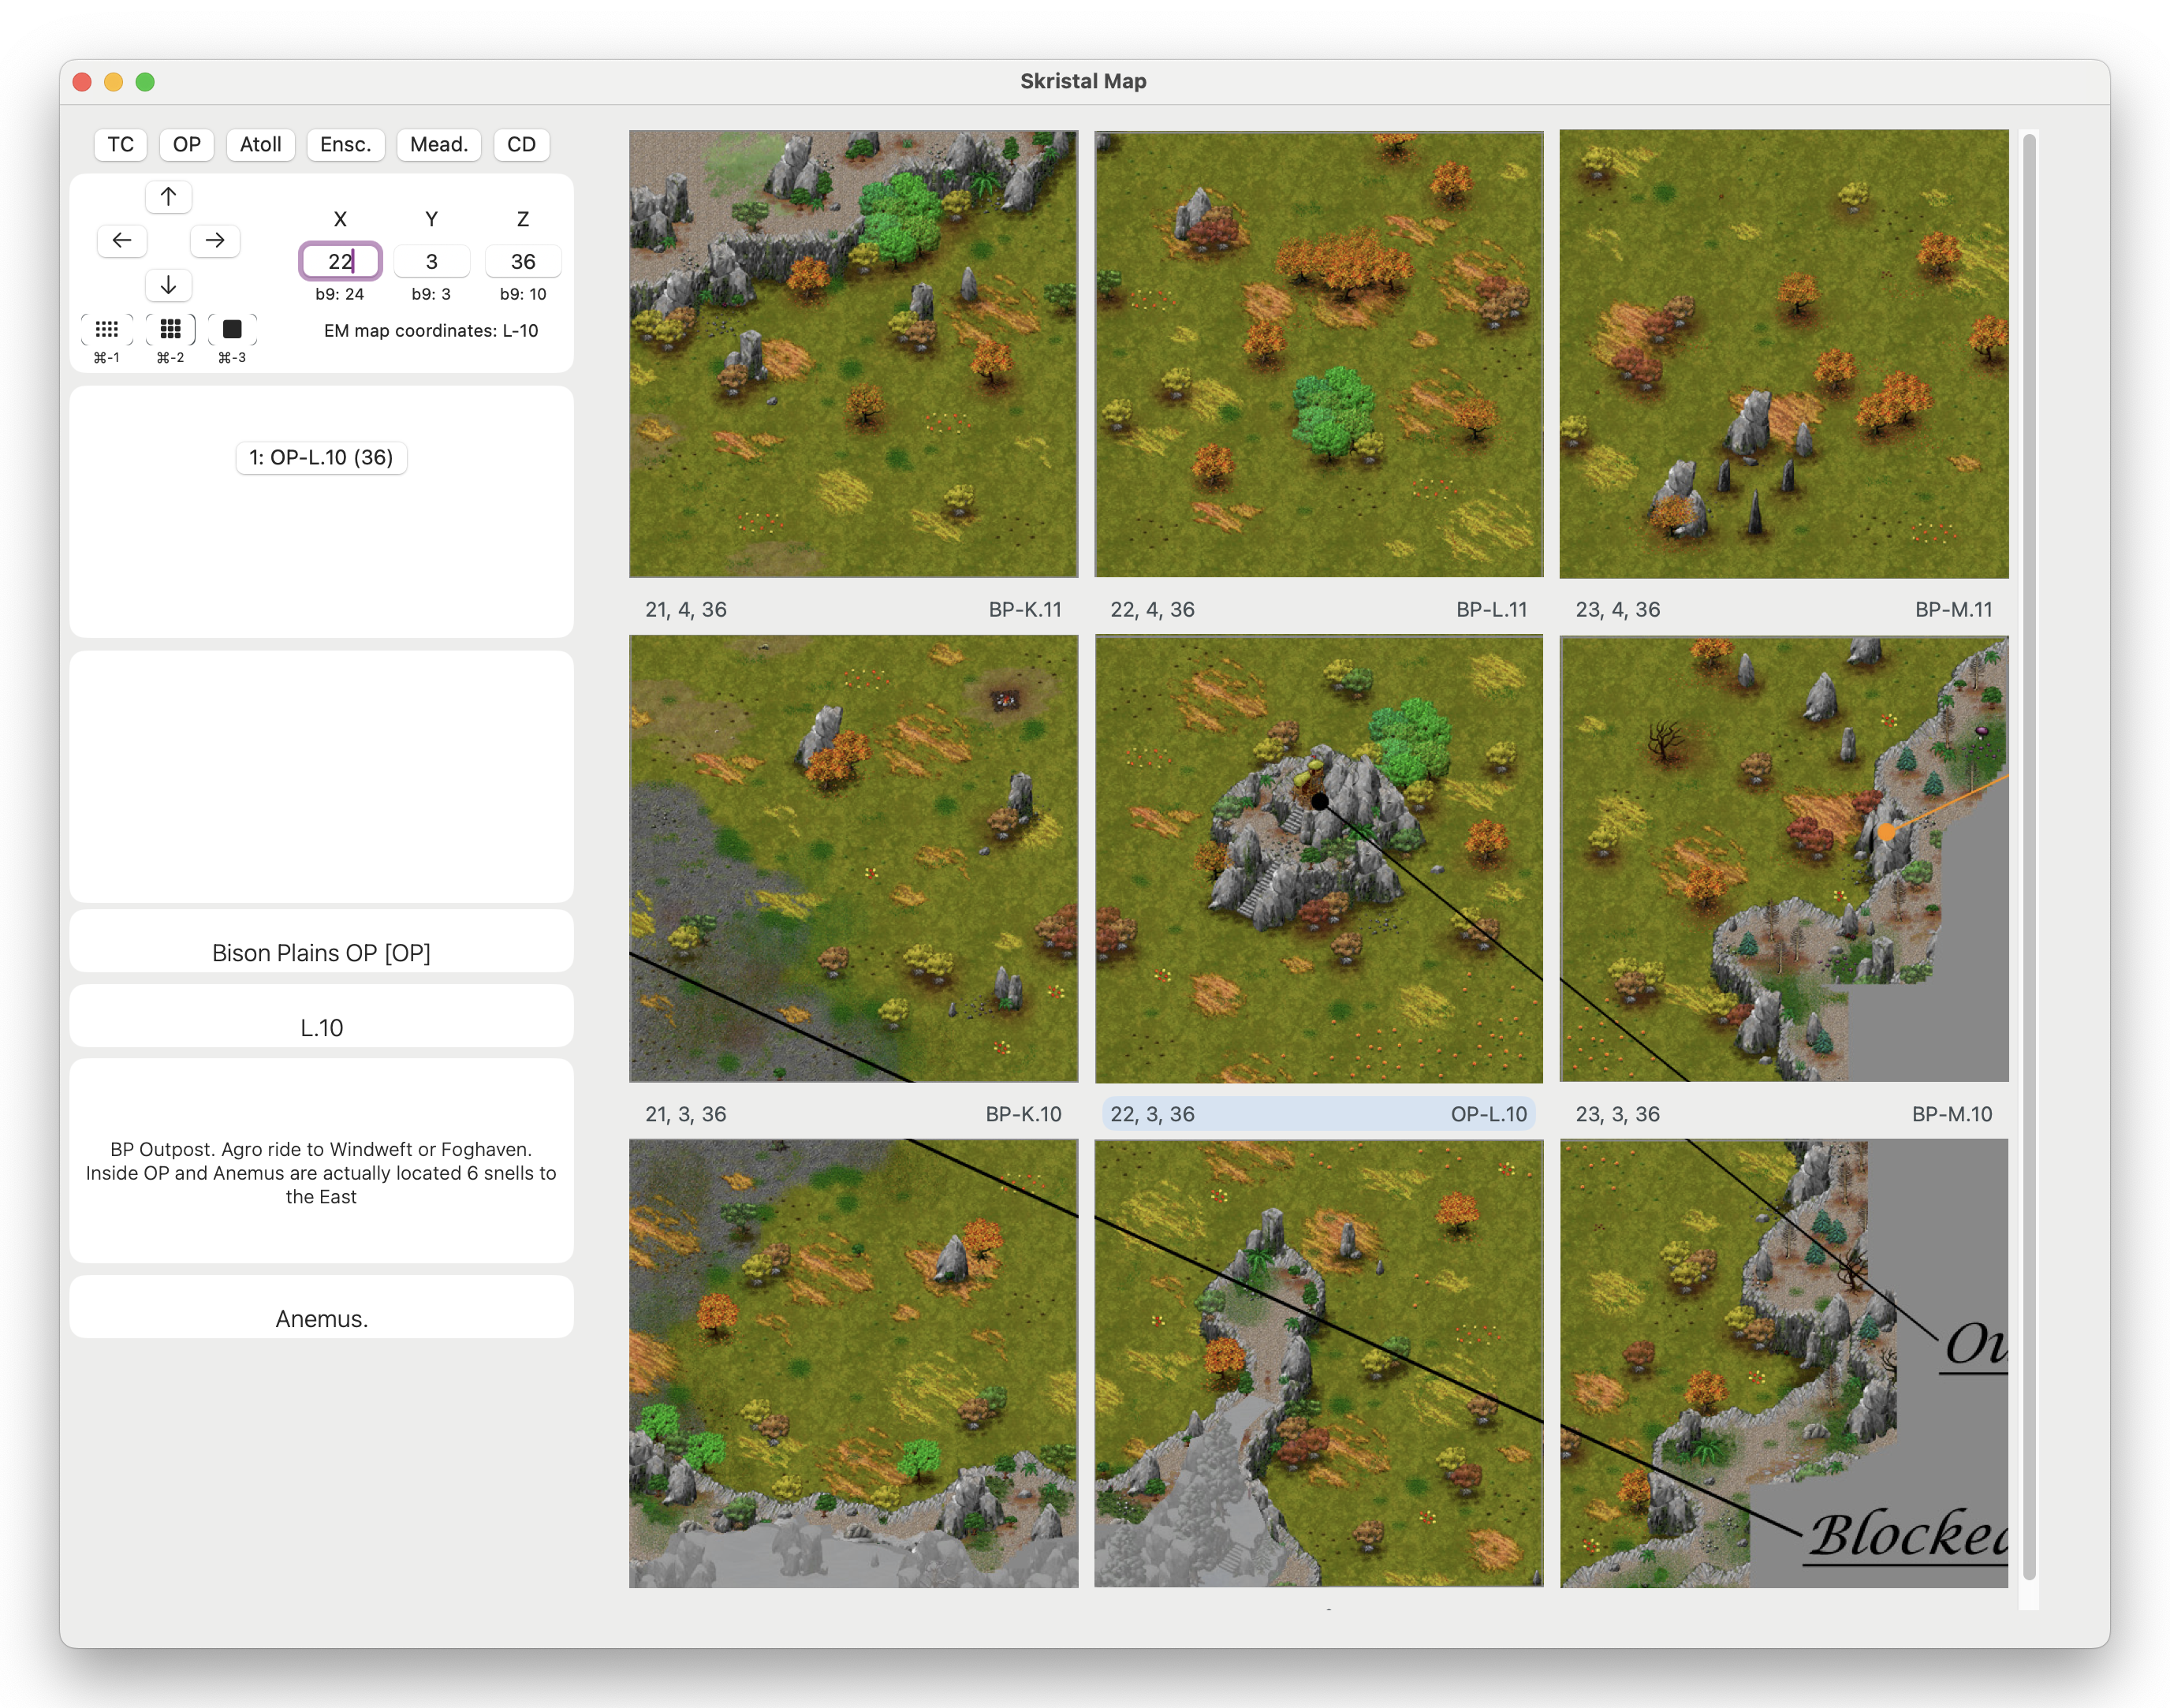
Task: Switch to the single-tile view
Action: 232,329
